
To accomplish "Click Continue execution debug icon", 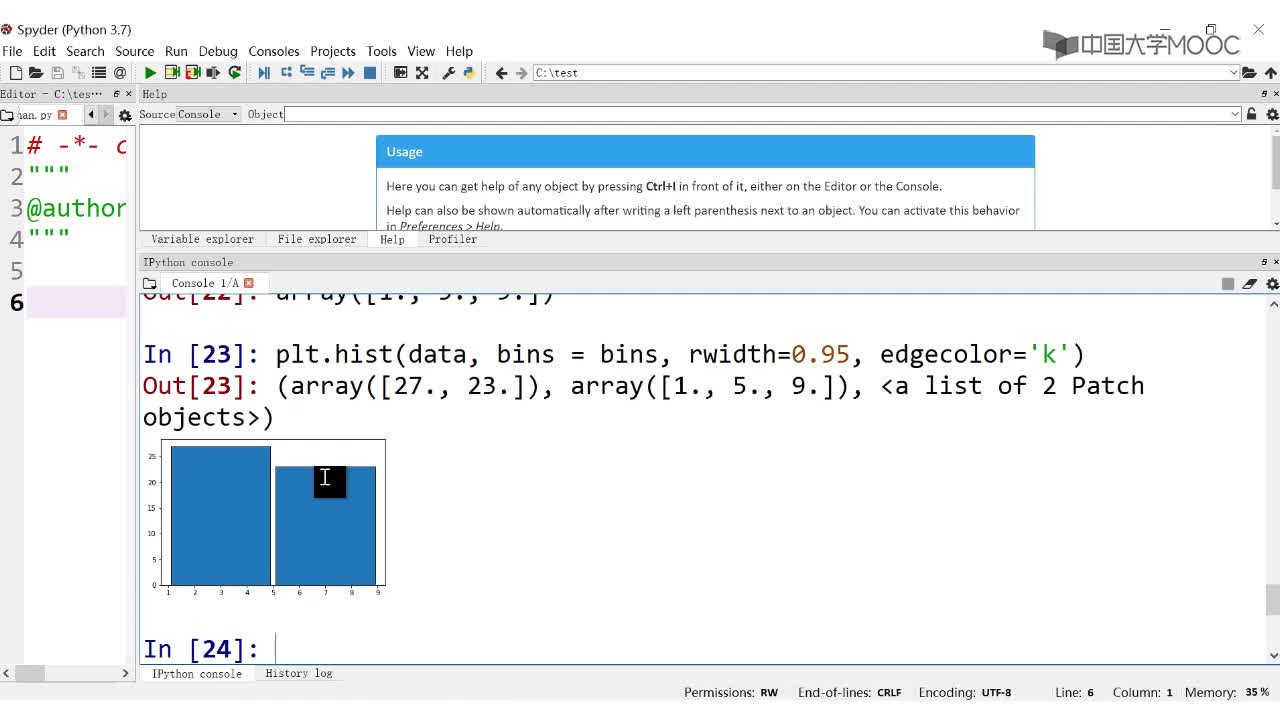I will pyautogui.click(x=348, y=73).
